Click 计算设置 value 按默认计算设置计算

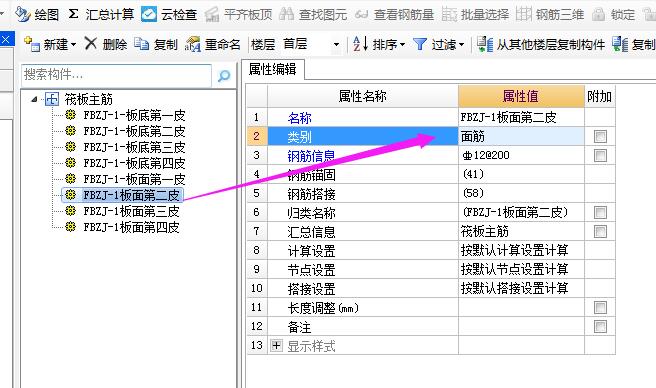coord(521,250)
